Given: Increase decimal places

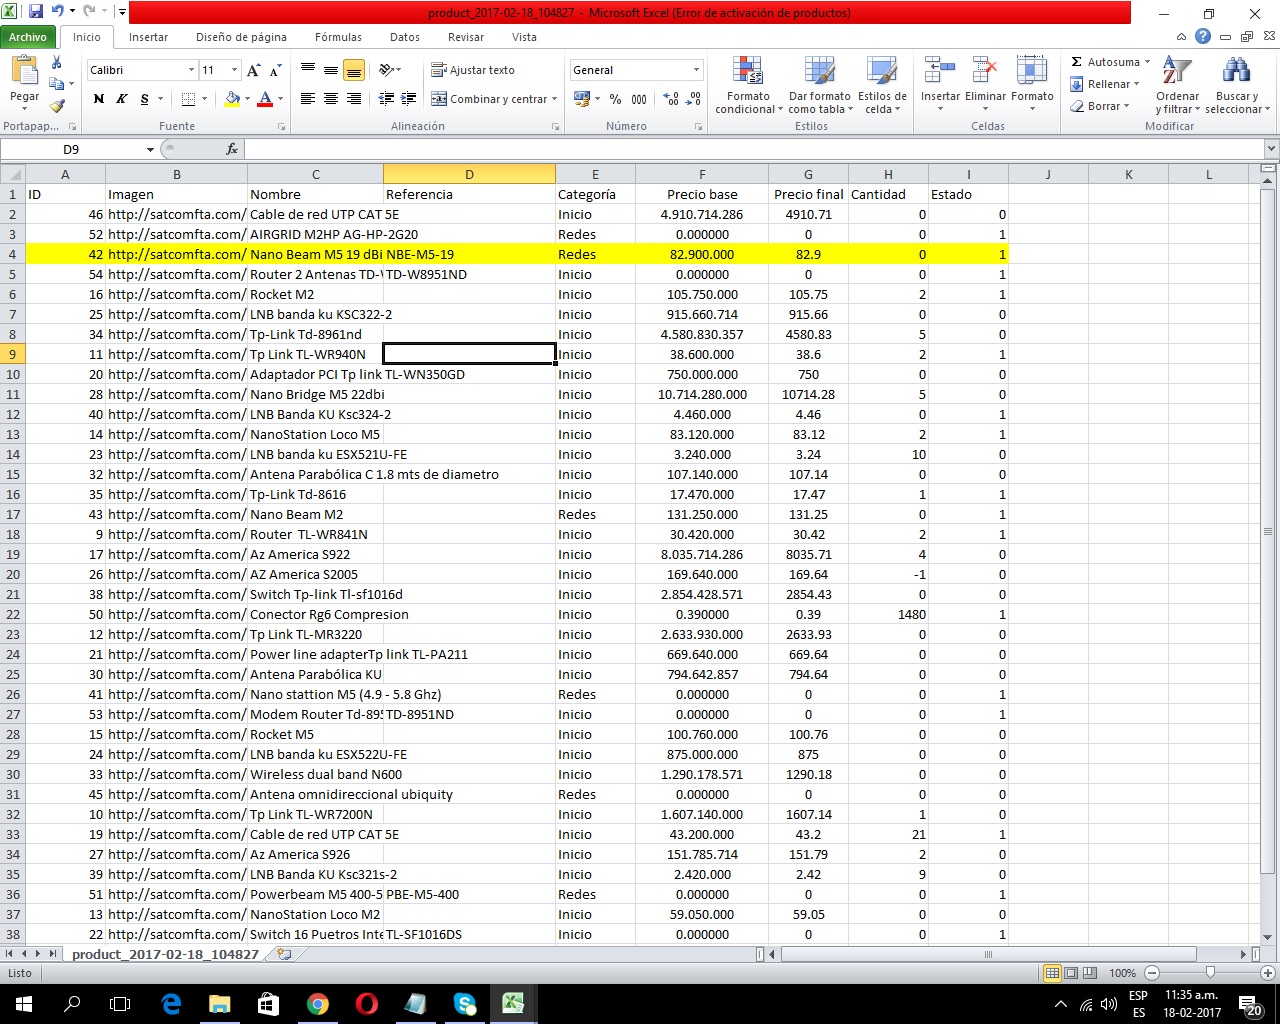Looking at the screenshot, I should click(671, 99).
